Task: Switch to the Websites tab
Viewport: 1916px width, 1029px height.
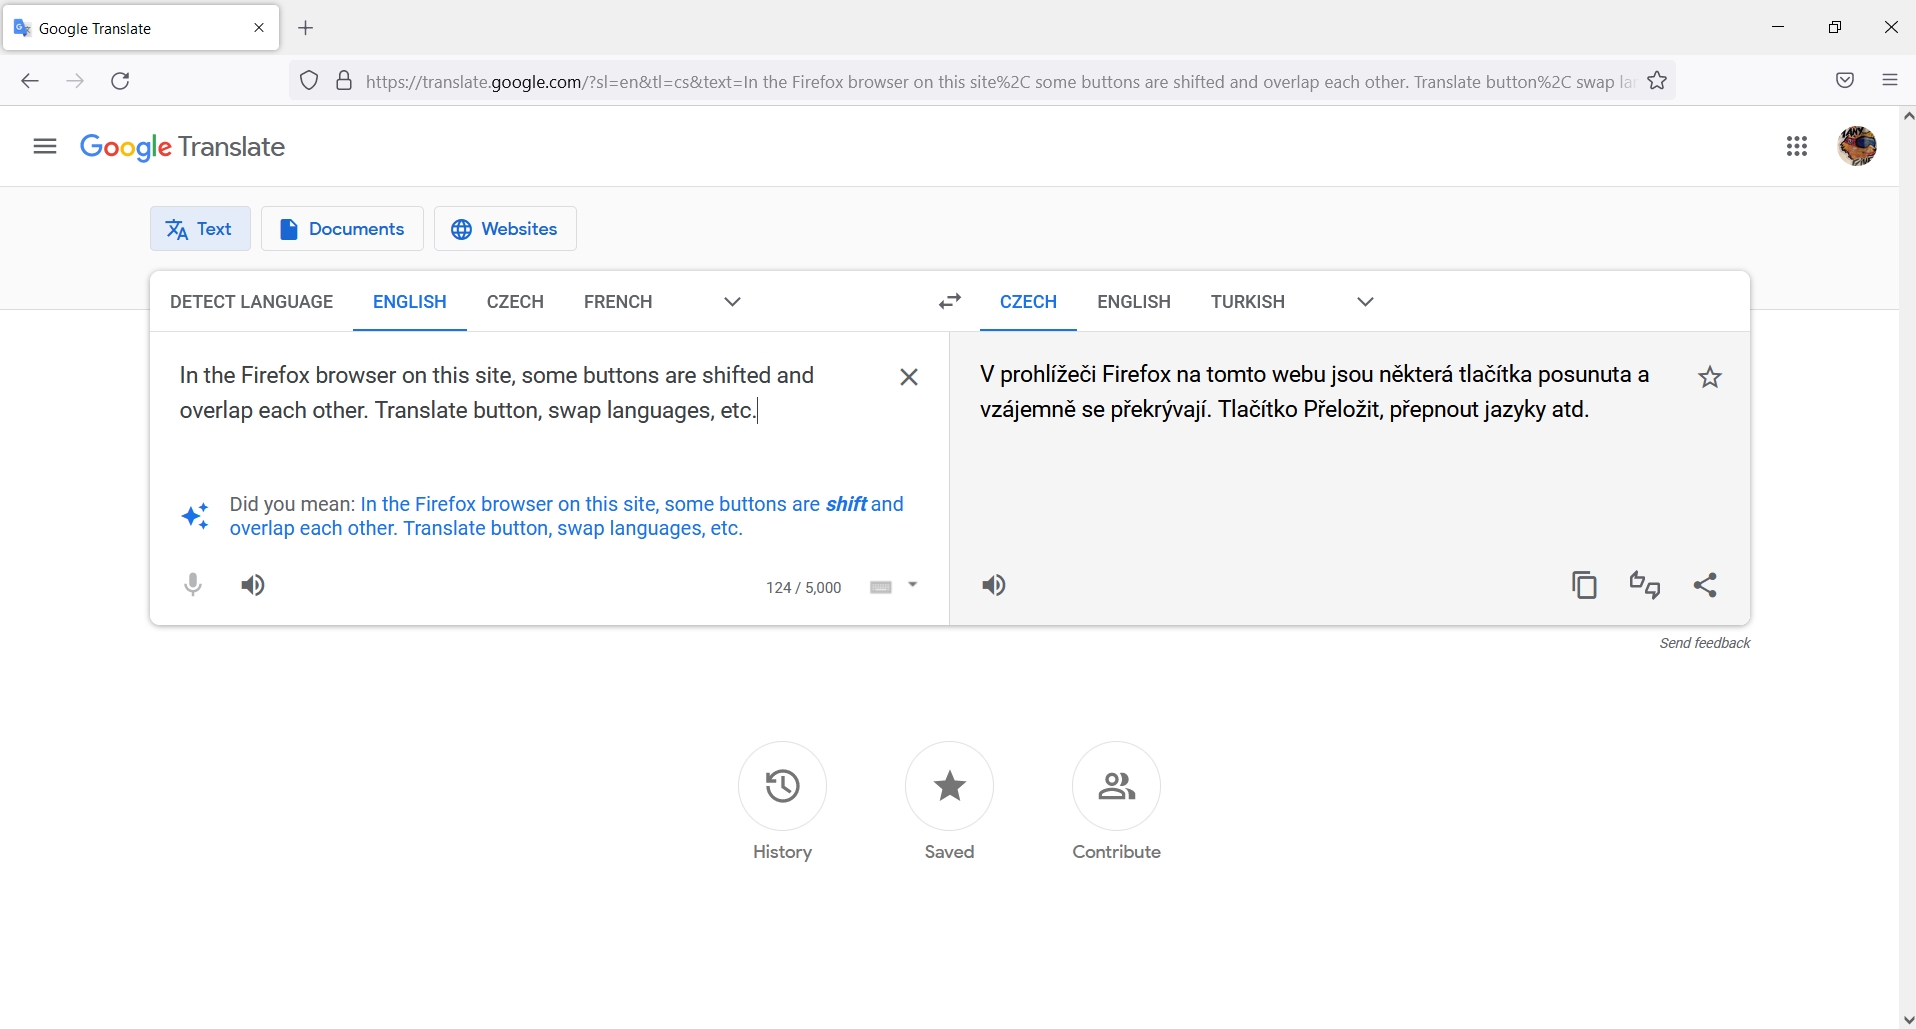Action: coord(504,228)
